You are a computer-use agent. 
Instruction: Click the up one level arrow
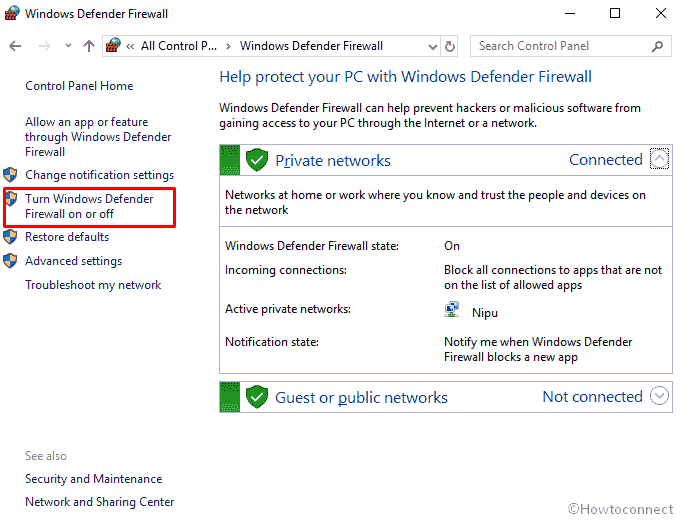point(89,46)
